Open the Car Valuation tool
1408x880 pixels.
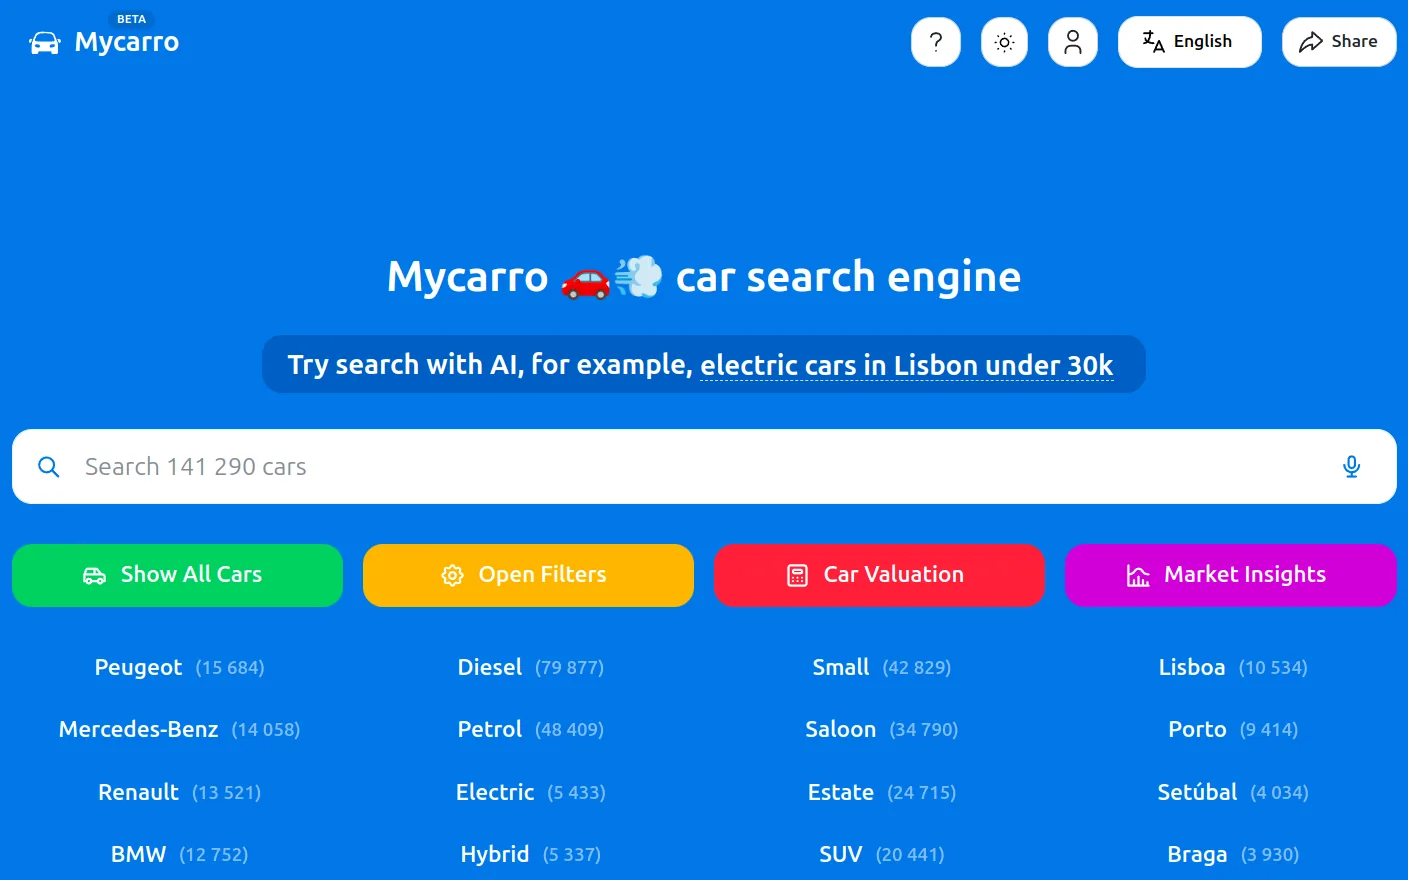click(879, 575)
